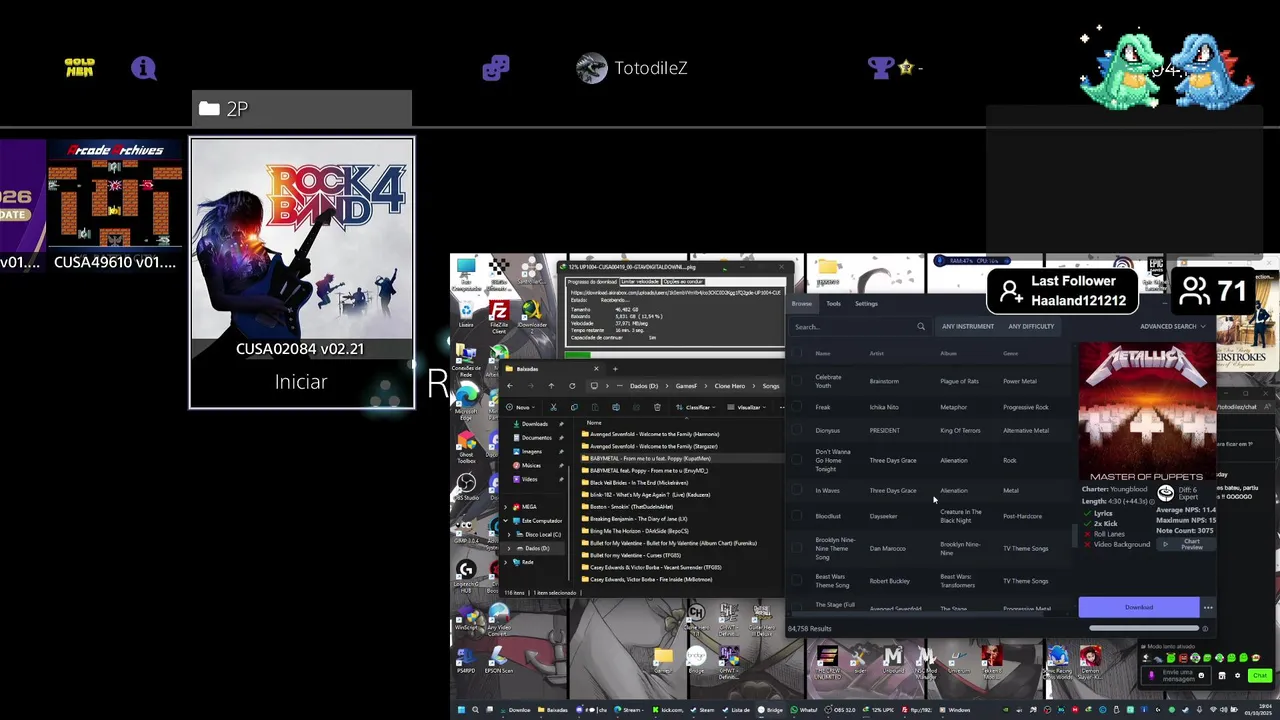Open the Any Instrument filter dropdown
Screen dimensions: 1280x720
(968, 326)
